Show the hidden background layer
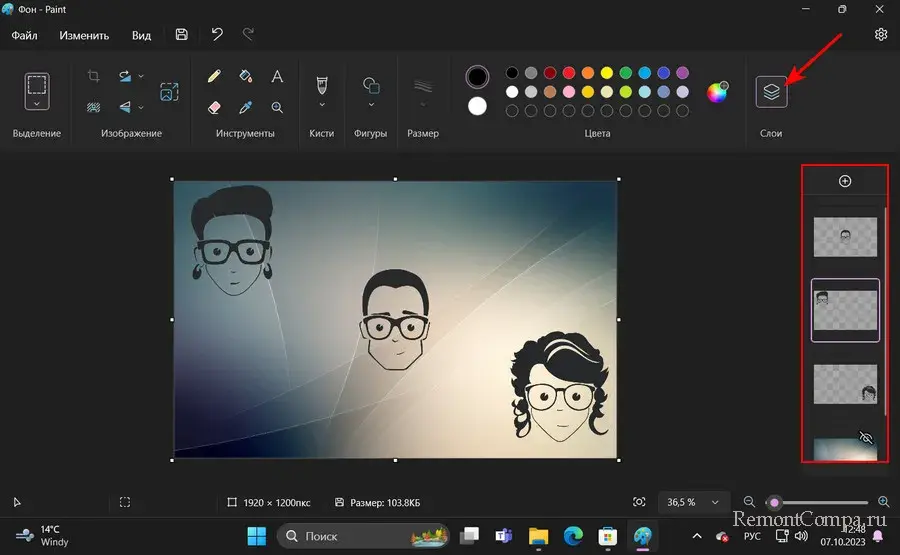This screenshot has width=900, height=555. pos(866,437)
